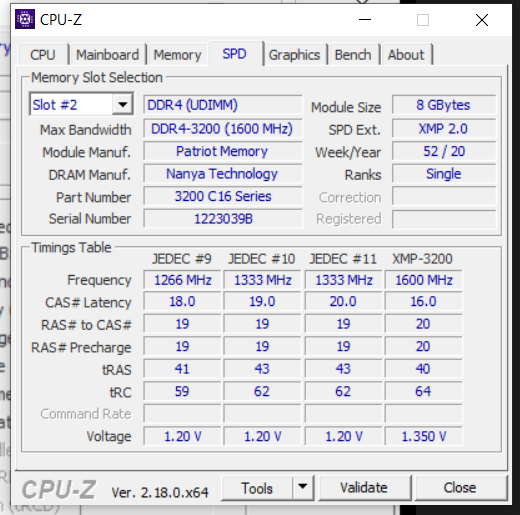Click the 3200 C16 Series part number
520x515 pixels.
pyautogui.click(x=223, y=196)
